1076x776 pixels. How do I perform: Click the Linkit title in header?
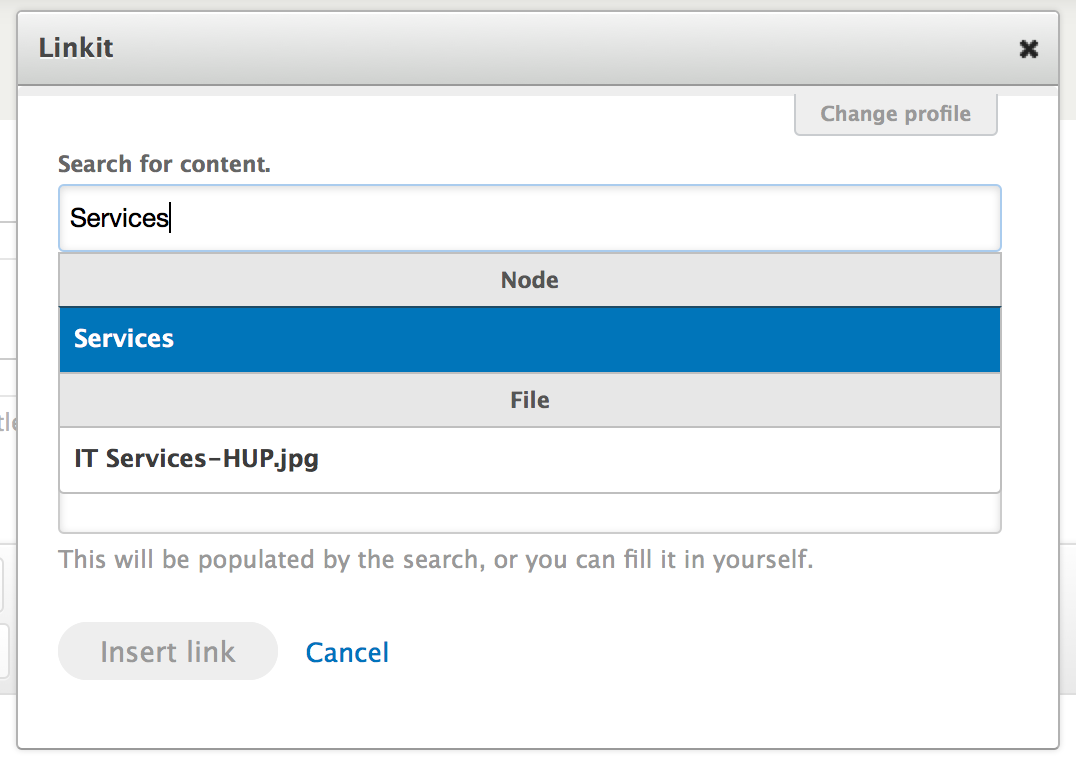76,48
